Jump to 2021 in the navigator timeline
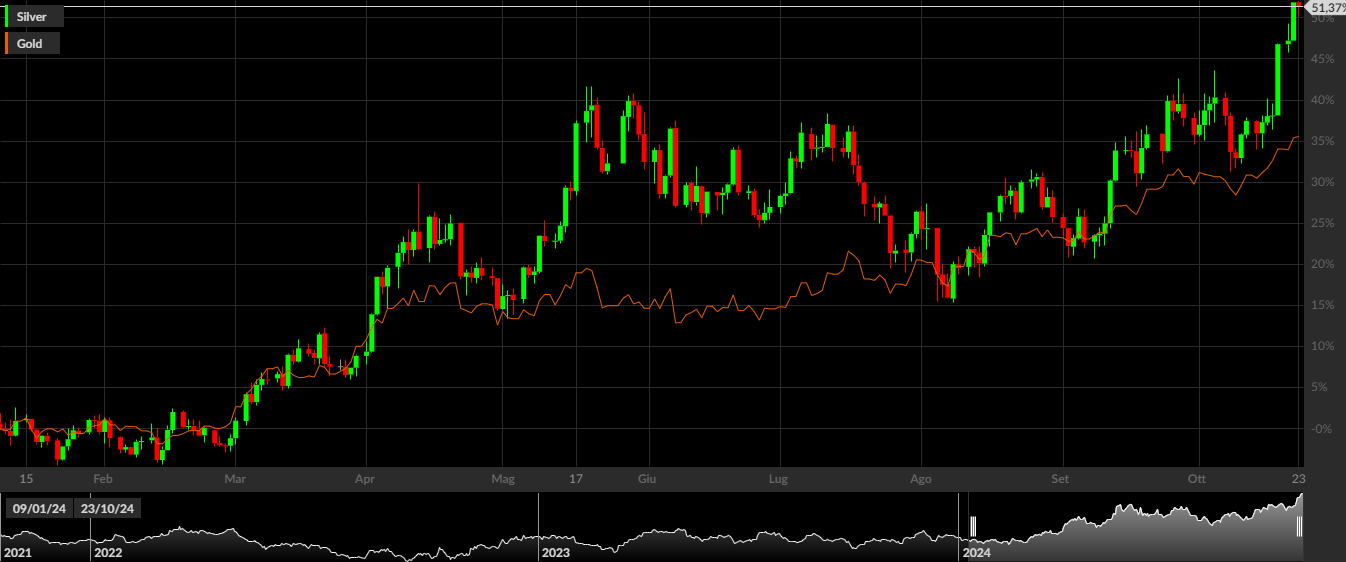The image size is (1346, 562). click(x=18, y=552)
